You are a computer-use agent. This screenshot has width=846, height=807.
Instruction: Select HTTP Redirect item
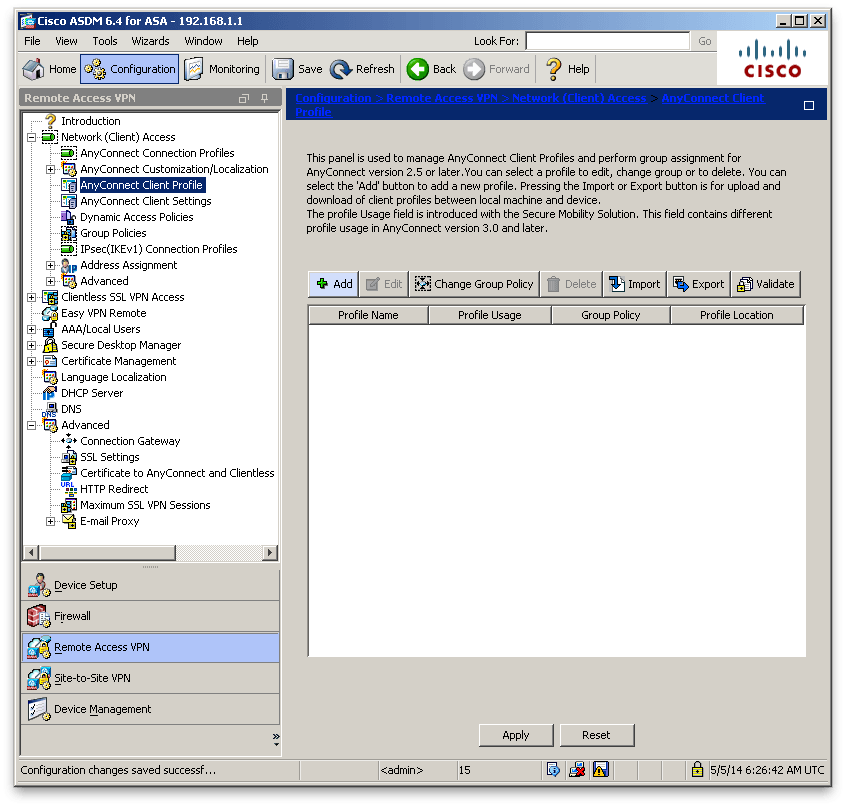click(114, 489)
